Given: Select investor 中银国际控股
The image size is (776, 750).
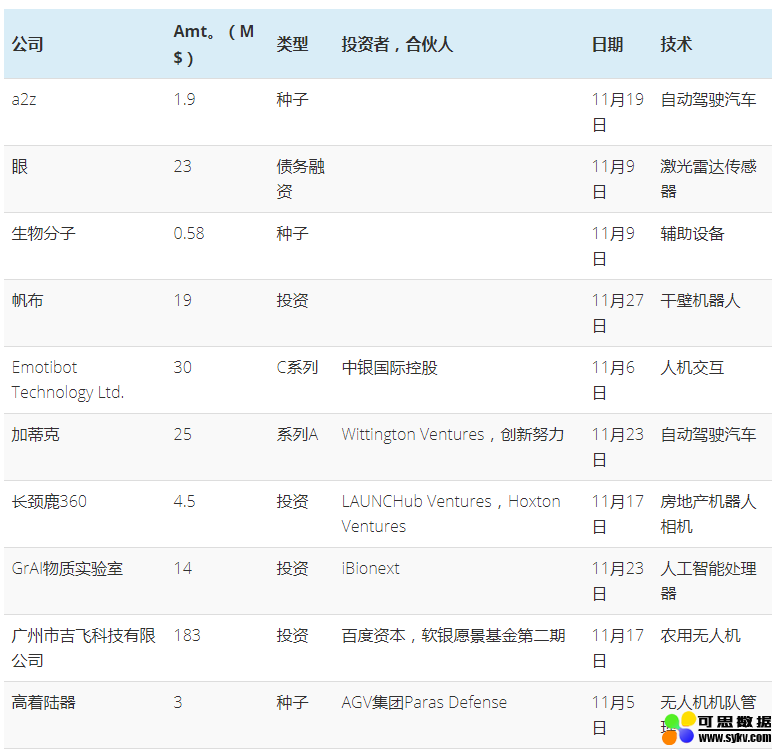Looking at the screenshot, I should coord(389,367).
